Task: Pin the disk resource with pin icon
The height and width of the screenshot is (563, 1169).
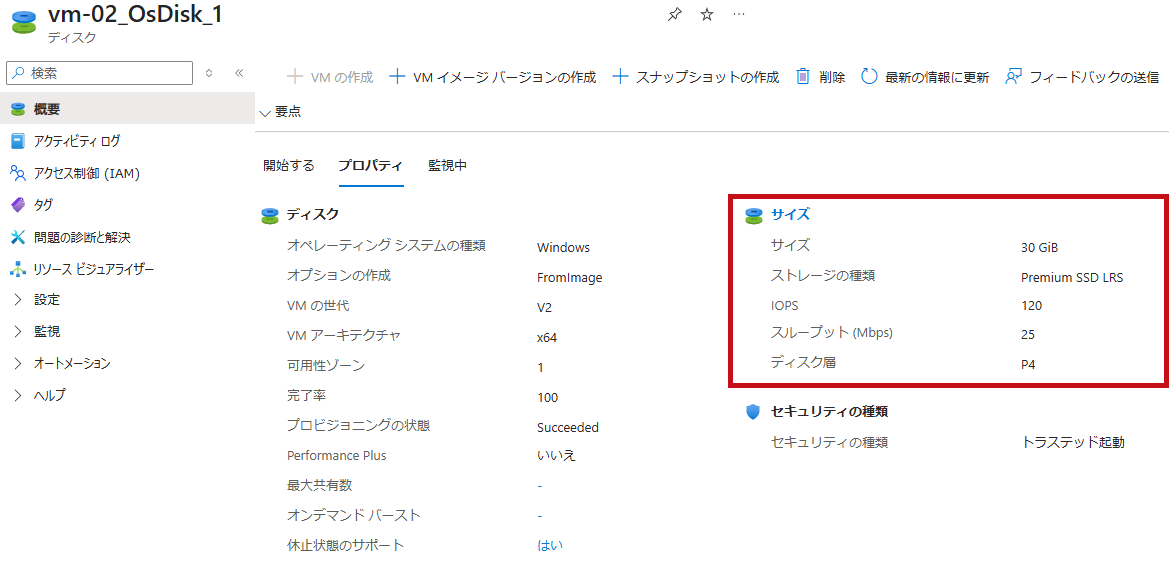Action: pos(673,15)
